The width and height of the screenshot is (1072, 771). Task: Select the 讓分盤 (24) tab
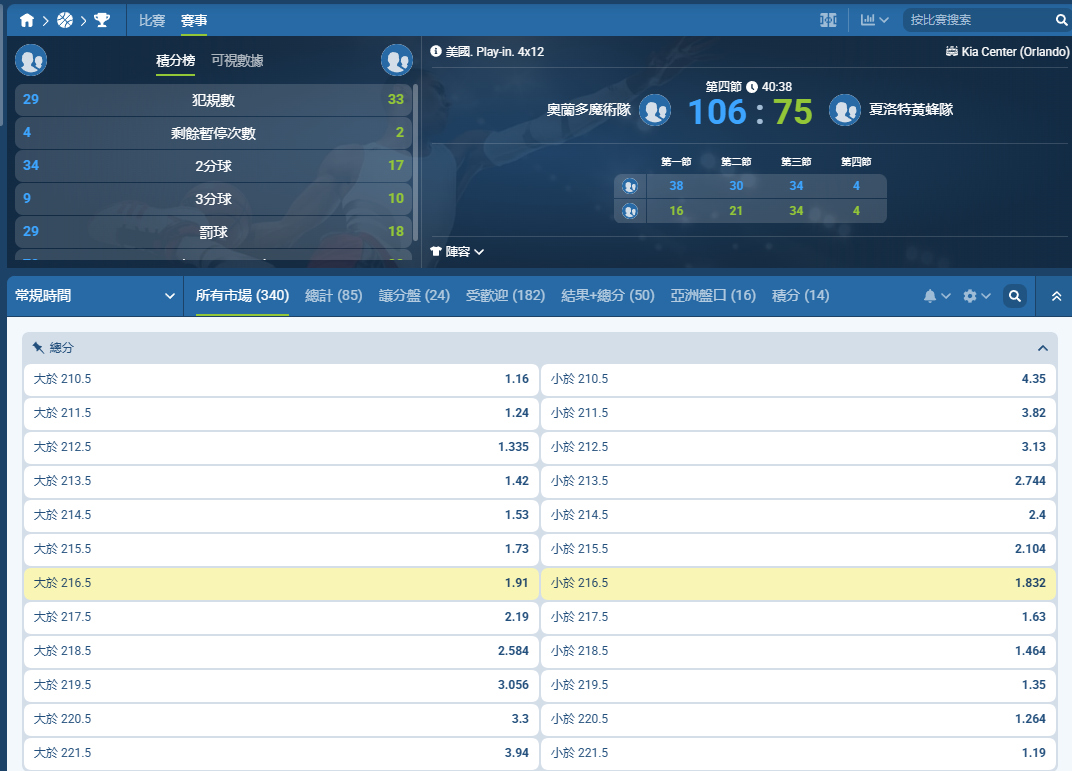click(x=414, y=295)
